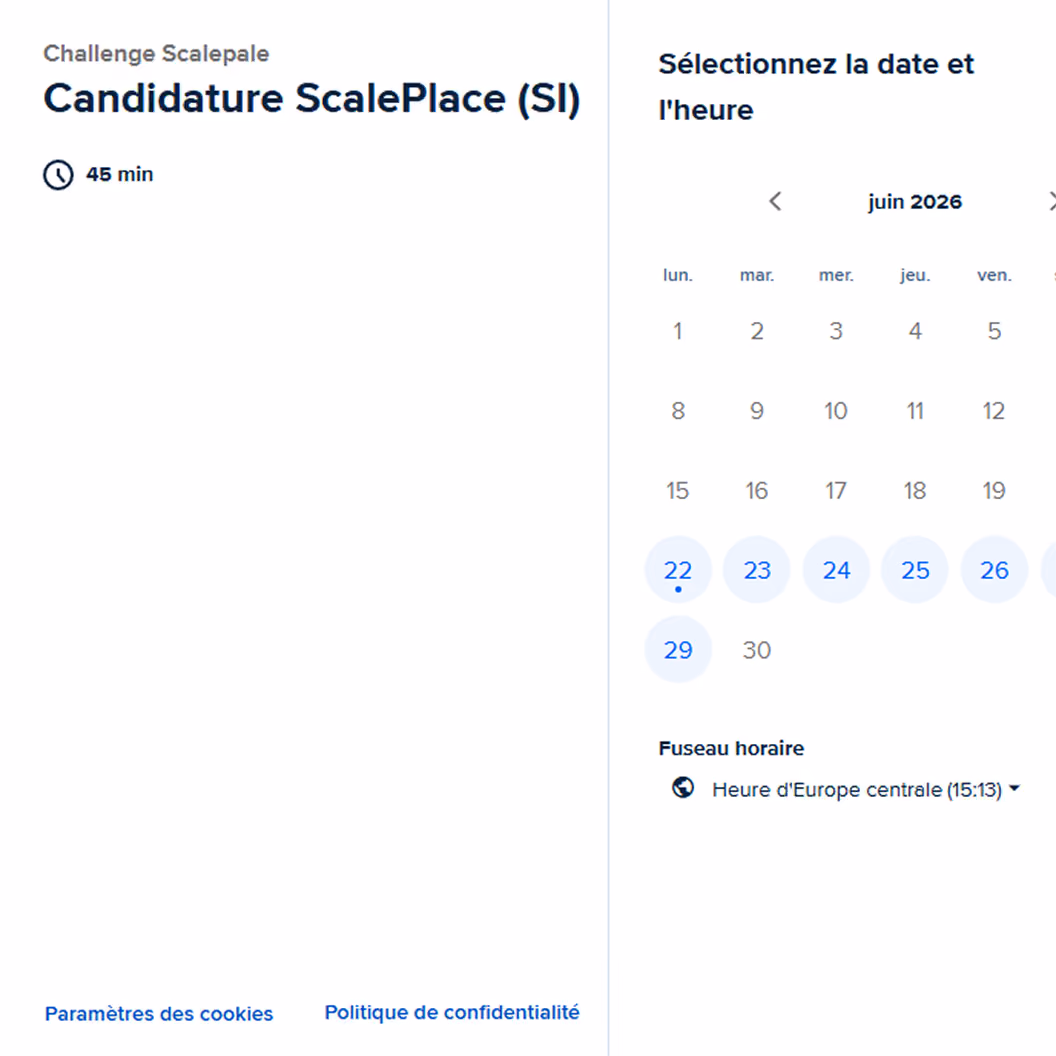
Task: Click the clock duration icon
Action: 59,175
